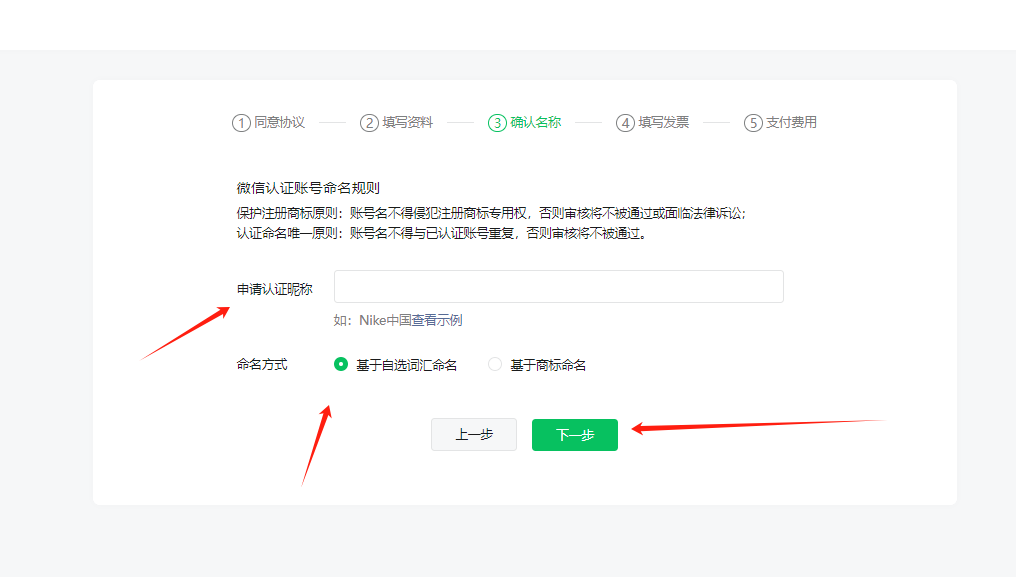Click the 基于商标命名 option text
This screenshot has height=577, width=1016.
548,366
